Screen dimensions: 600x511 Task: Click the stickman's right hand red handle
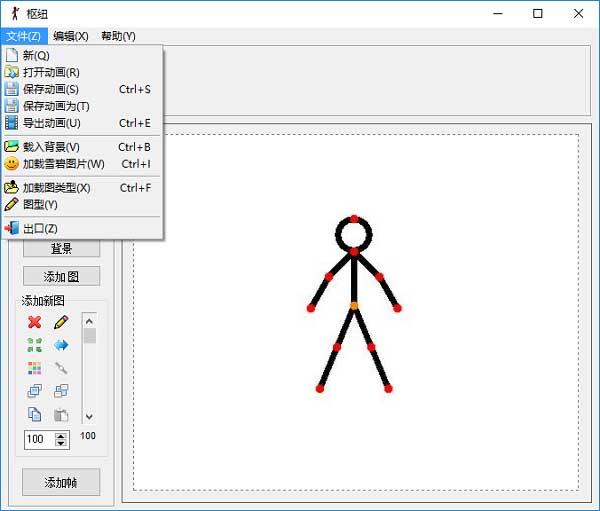click(x=397, y=308)
